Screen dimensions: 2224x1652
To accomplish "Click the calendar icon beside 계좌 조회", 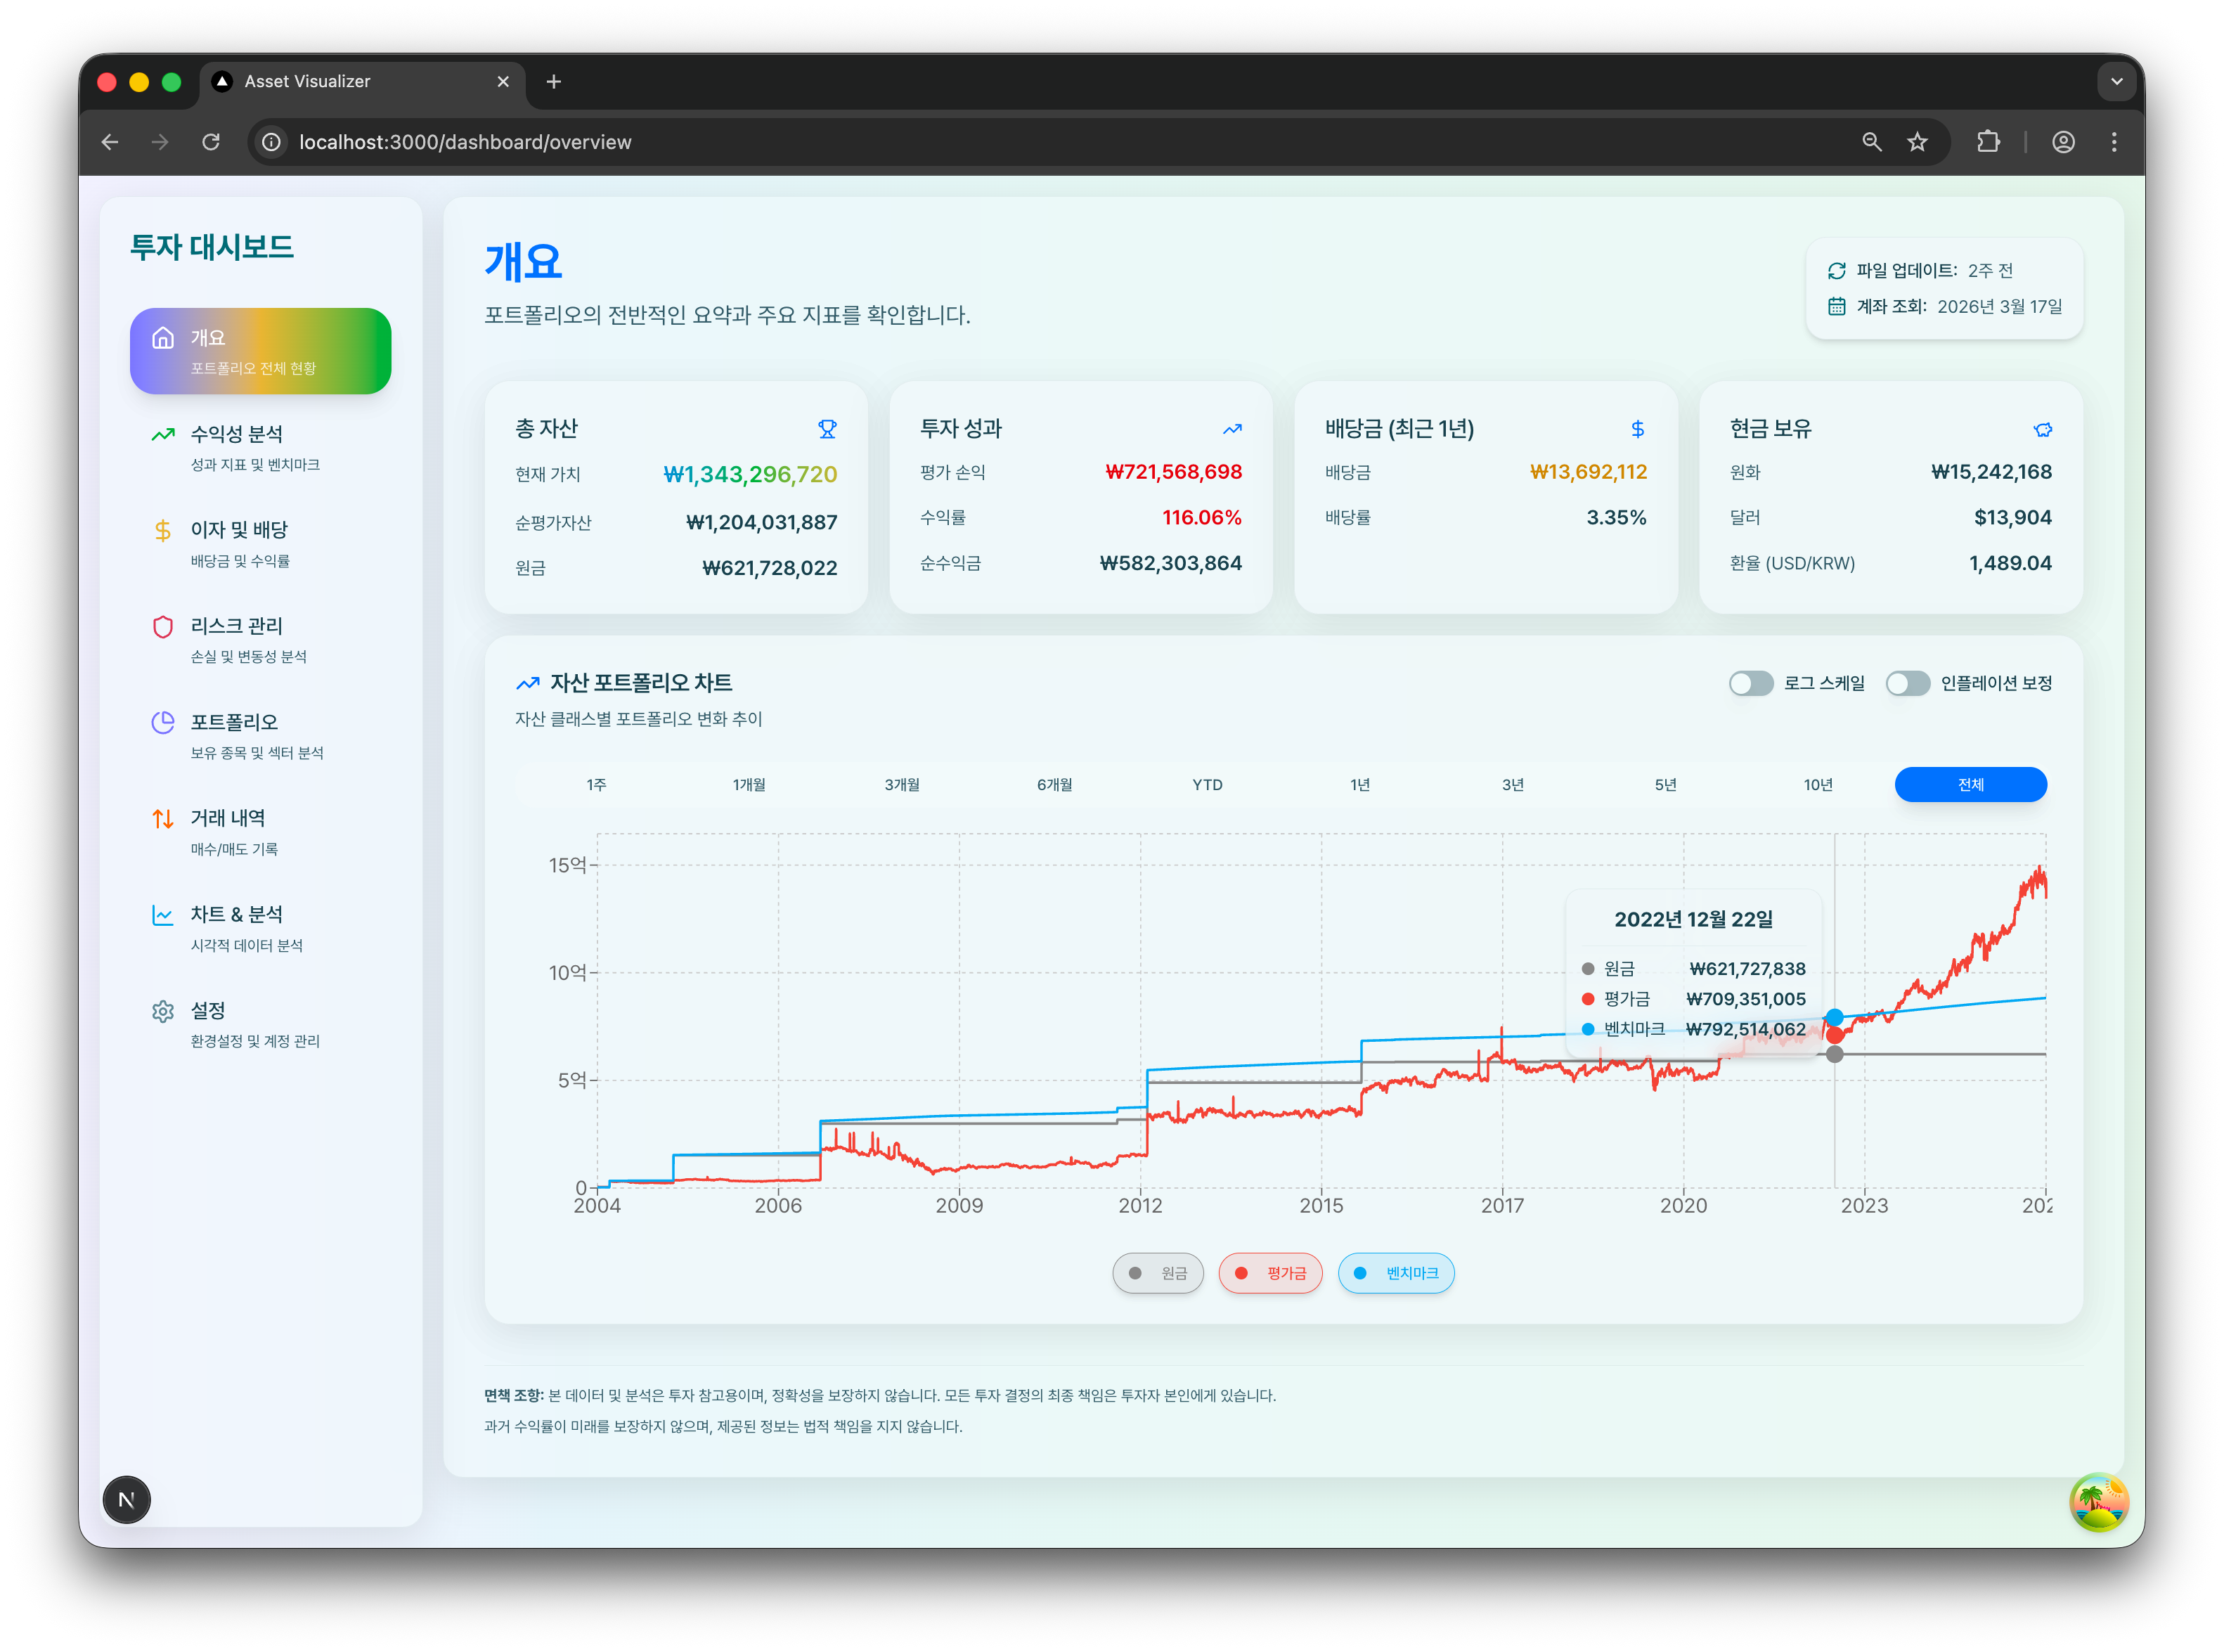I will [1836, 307].
